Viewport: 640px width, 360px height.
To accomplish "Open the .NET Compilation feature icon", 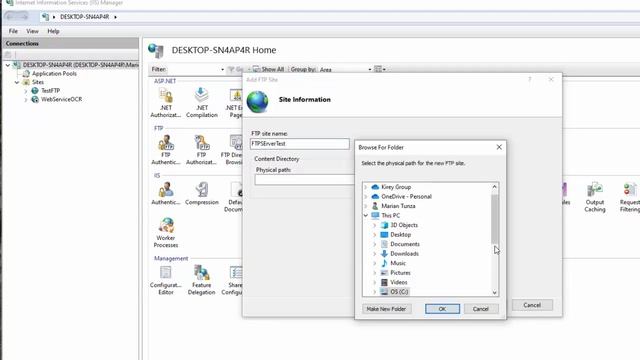I will [x=202, y=102].
